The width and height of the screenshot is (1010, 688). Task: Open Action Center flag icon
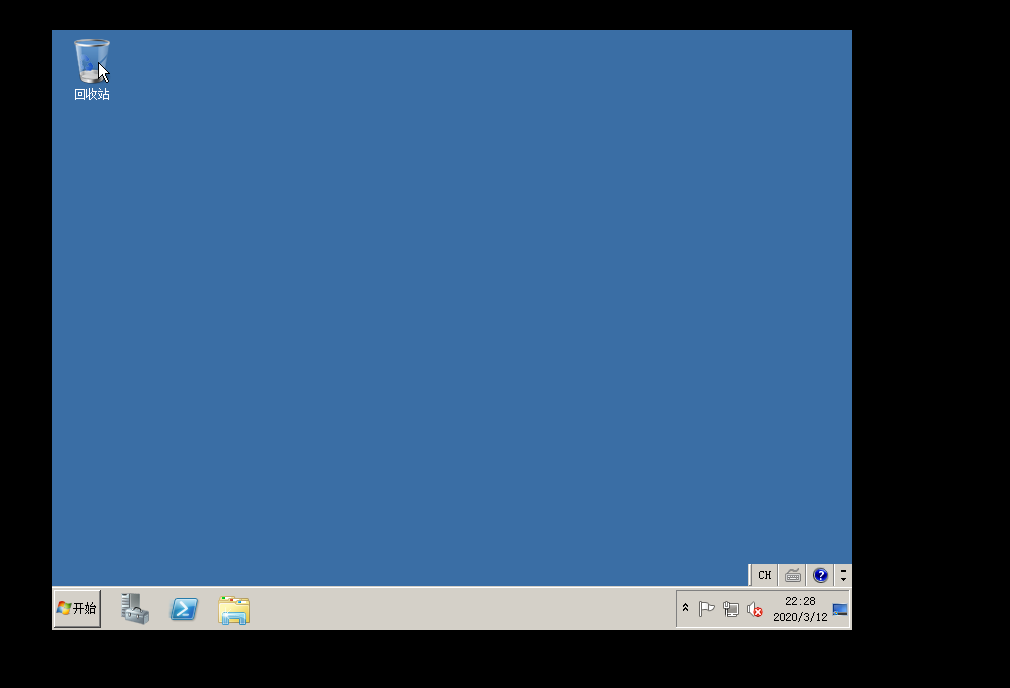tap(707, 609)
